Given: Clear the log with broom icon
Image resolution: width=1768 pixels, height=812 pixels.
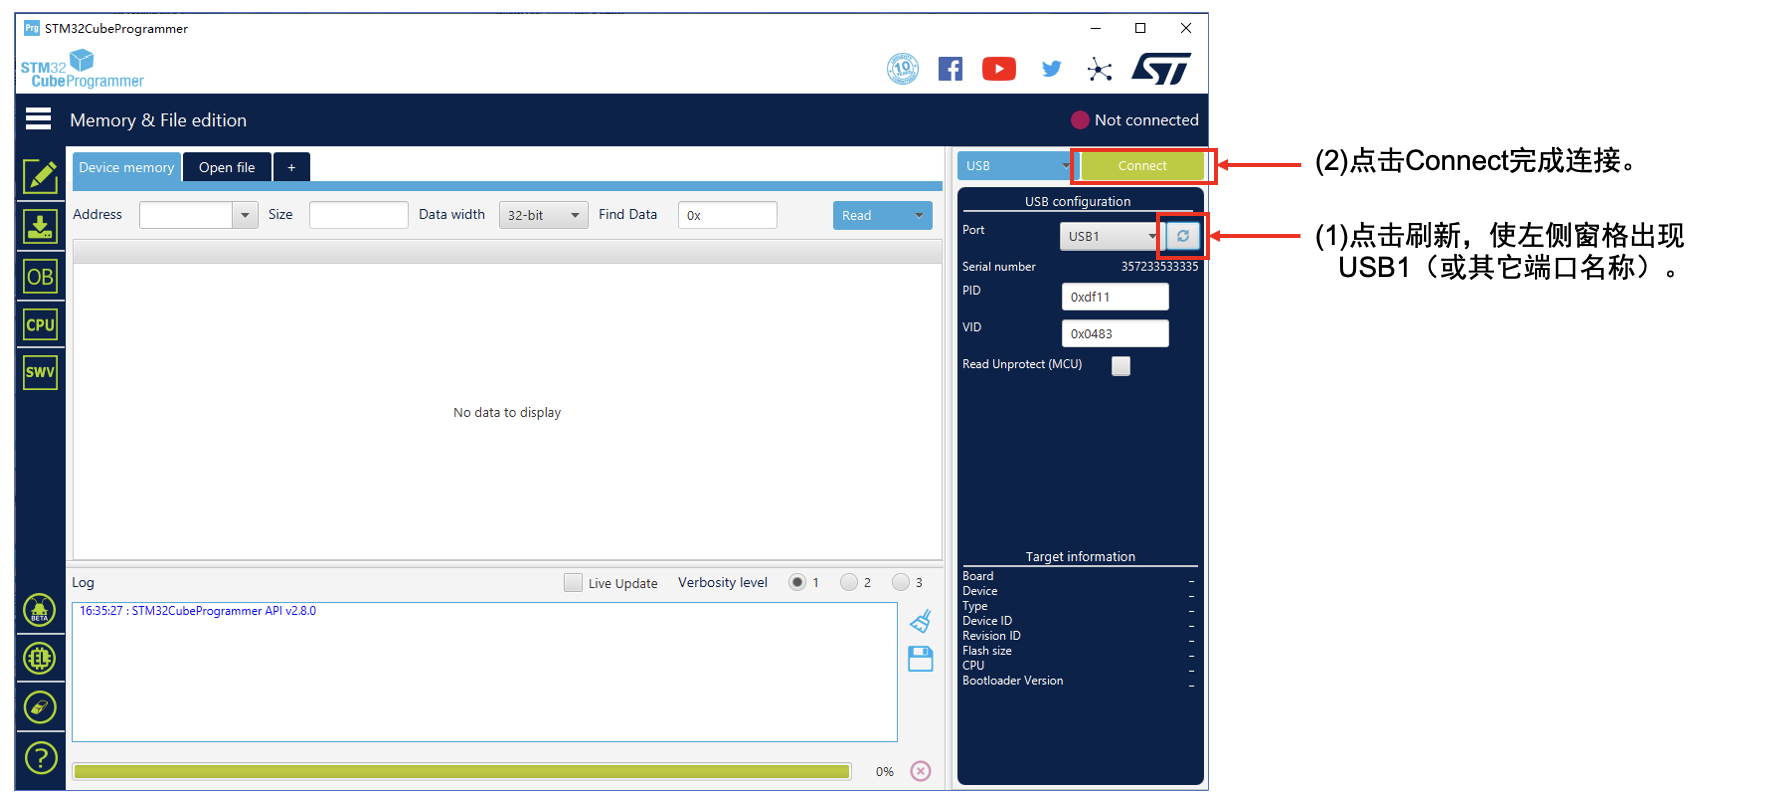Looking at the screenshot, I should [920, 622].
